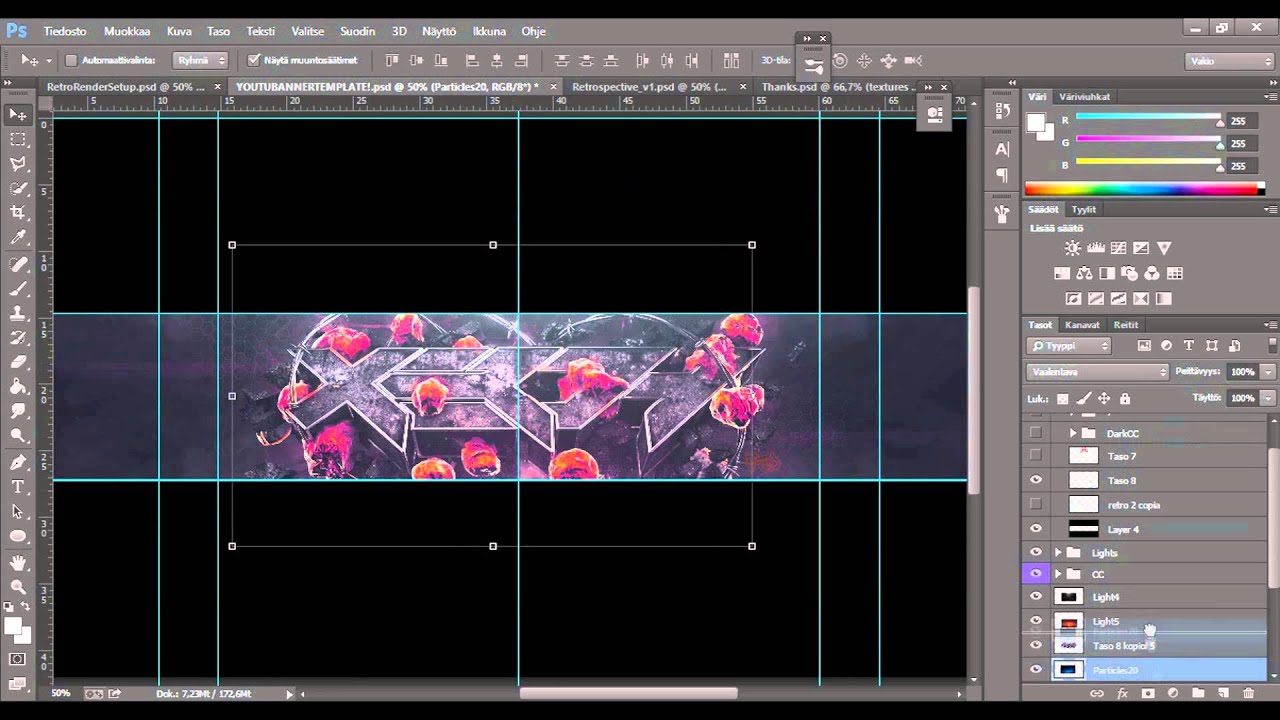Image resolution: width=1280 pixels, height=720 pixels.
Task: Add a layer mask
Action: [1148, 693]
